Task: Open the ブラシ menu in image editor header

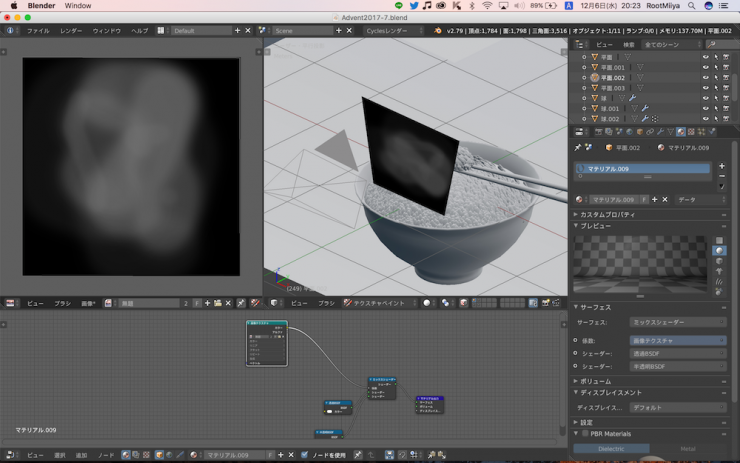Action: (x=62, y=303)
